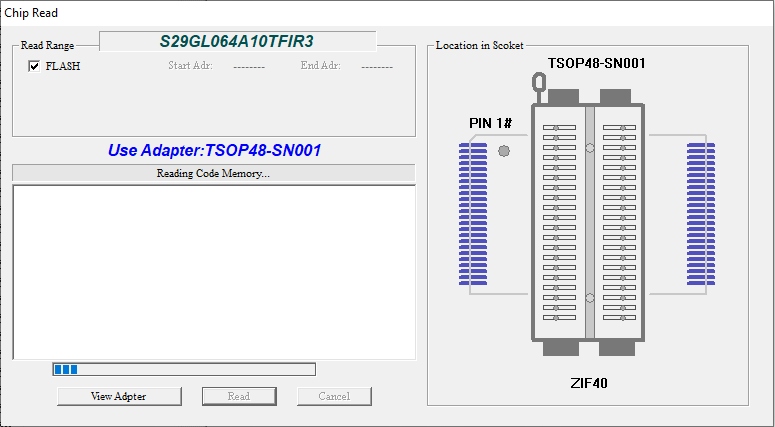Click the View Adpter button
Viewport: 775px width, 427px height.
[x=119, y=396]
